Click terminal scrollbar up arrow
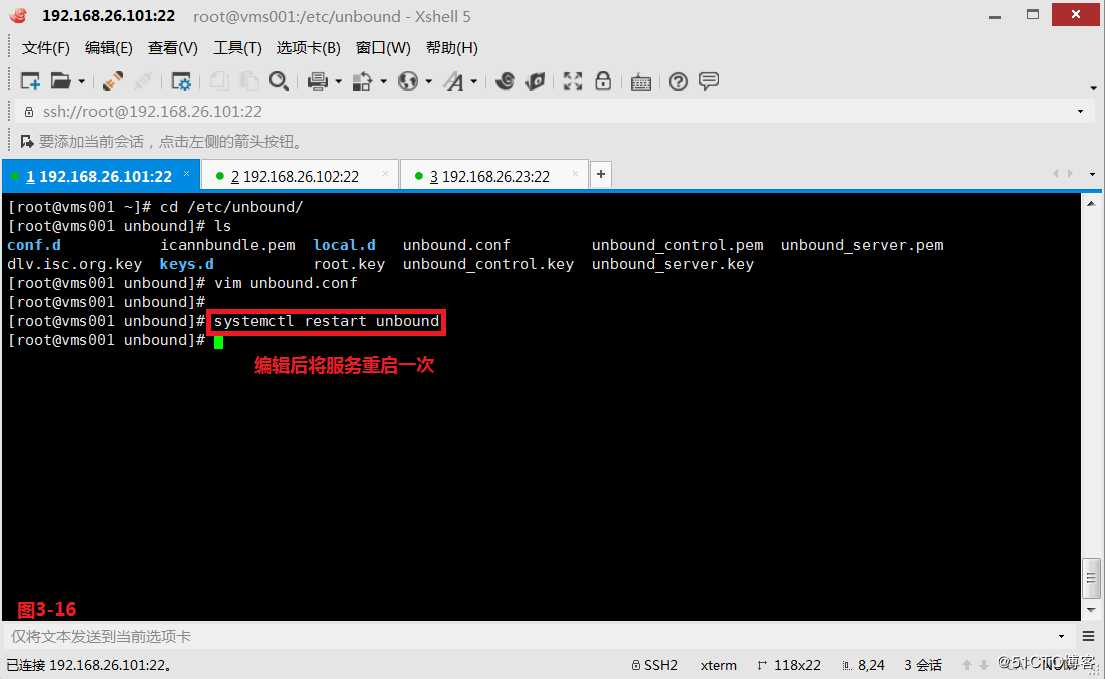Screen dimensions: 1105x679 [1091, 204]
